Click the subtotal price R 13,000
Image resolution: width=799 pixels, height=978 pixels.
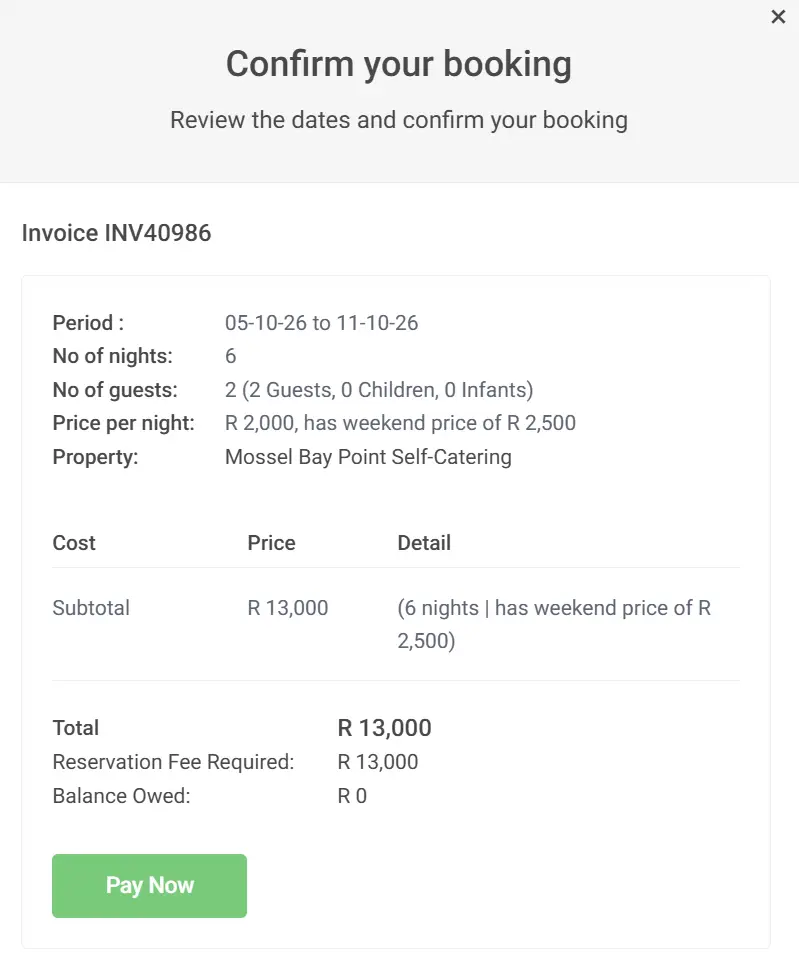click(288, 608)
